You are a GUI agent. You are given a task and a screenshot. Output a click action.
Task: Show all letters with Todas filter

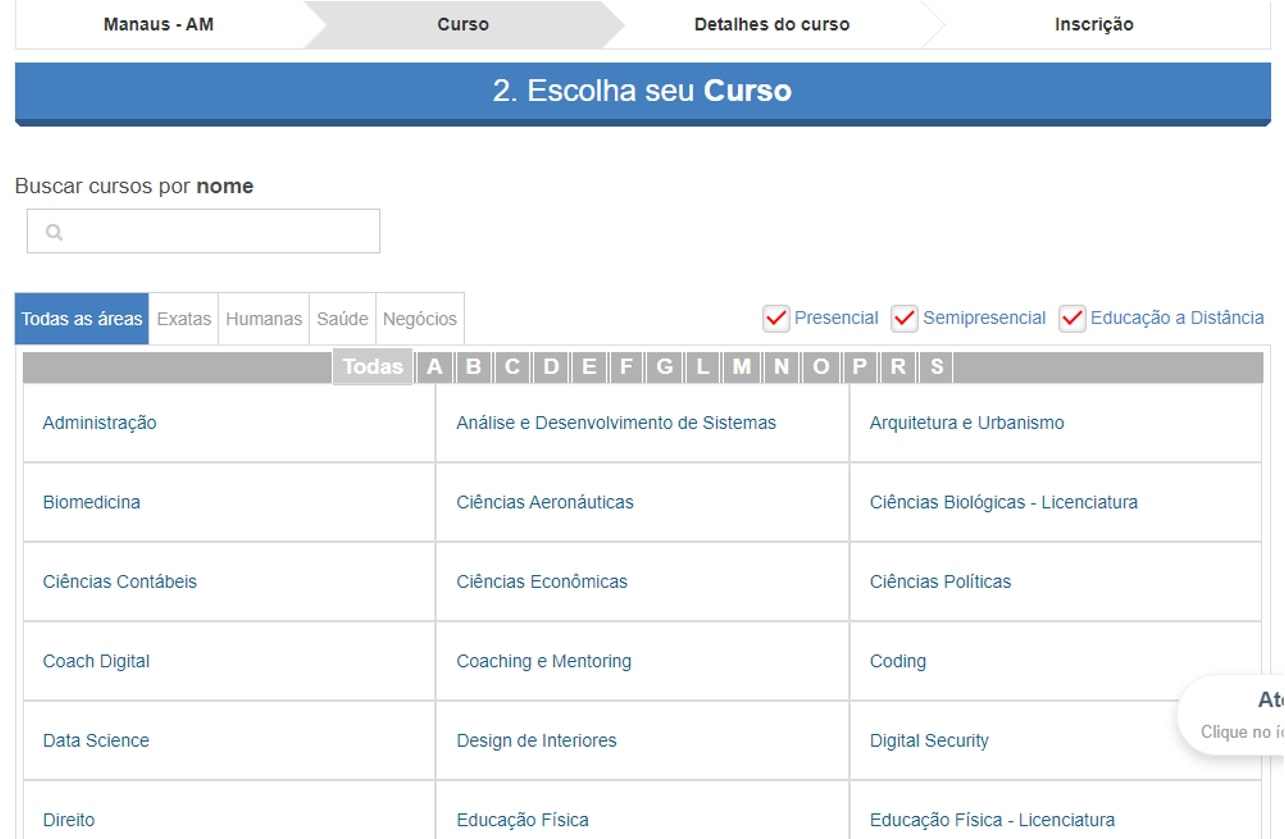click(x=373, y=367)
